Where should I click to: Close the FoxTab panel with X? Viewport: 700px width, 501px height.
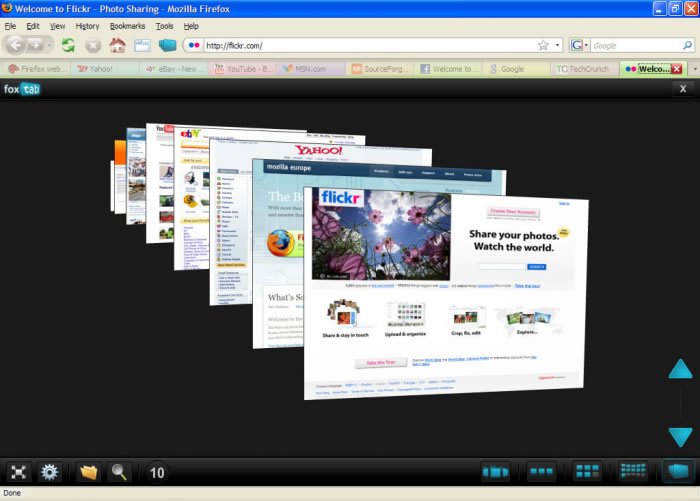tap(683, 88)
